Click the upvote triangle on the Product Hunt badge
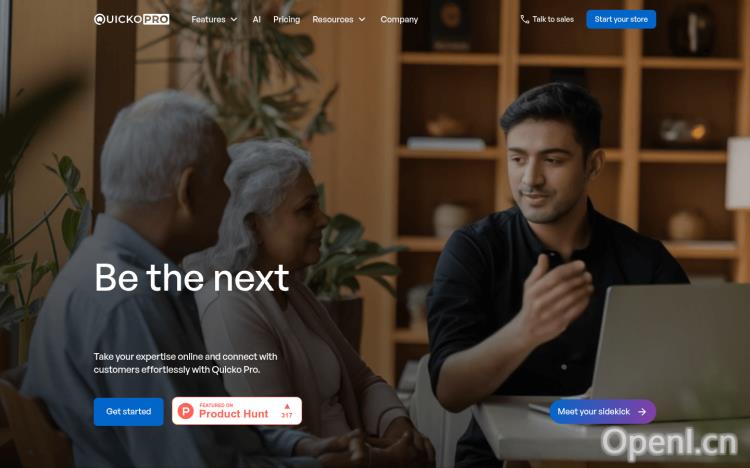 tap(287, 406)
